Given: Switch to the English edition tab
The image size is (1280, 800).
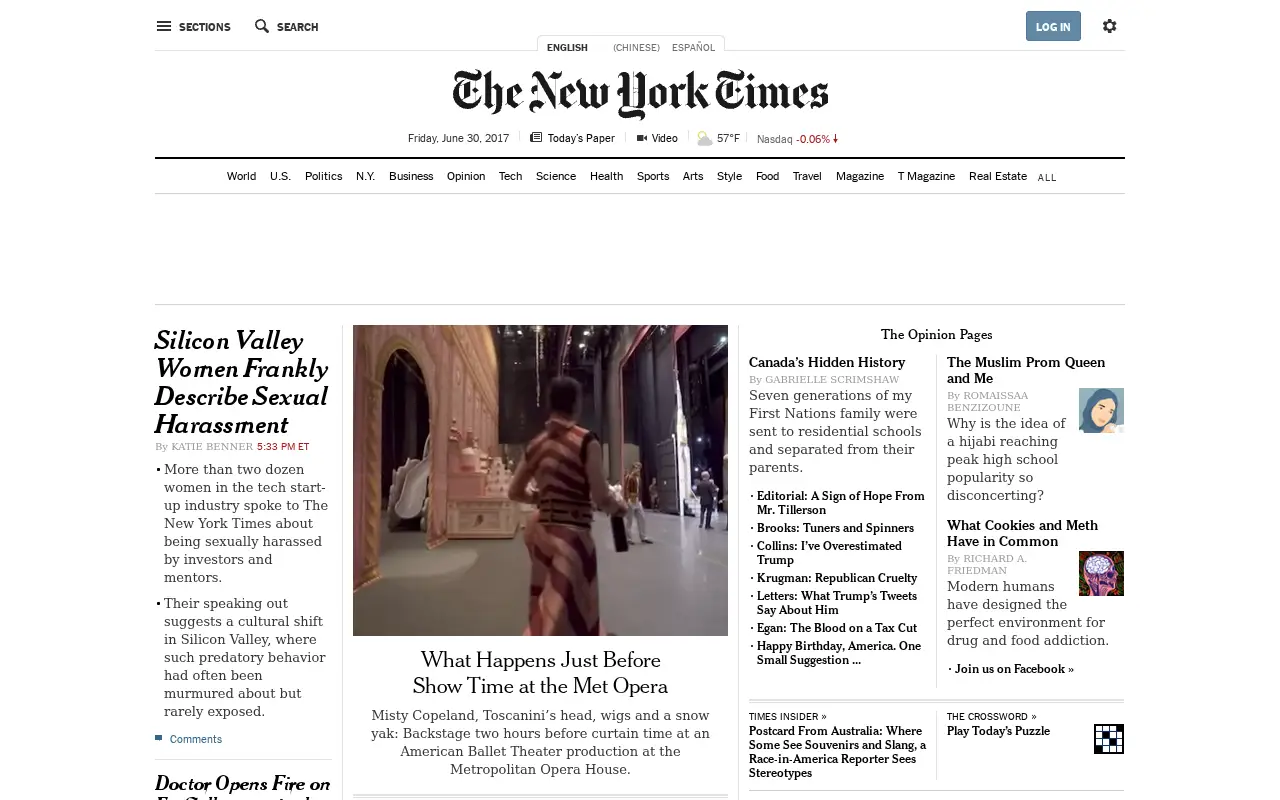Looking at the screenshot, I should point(567,47).
